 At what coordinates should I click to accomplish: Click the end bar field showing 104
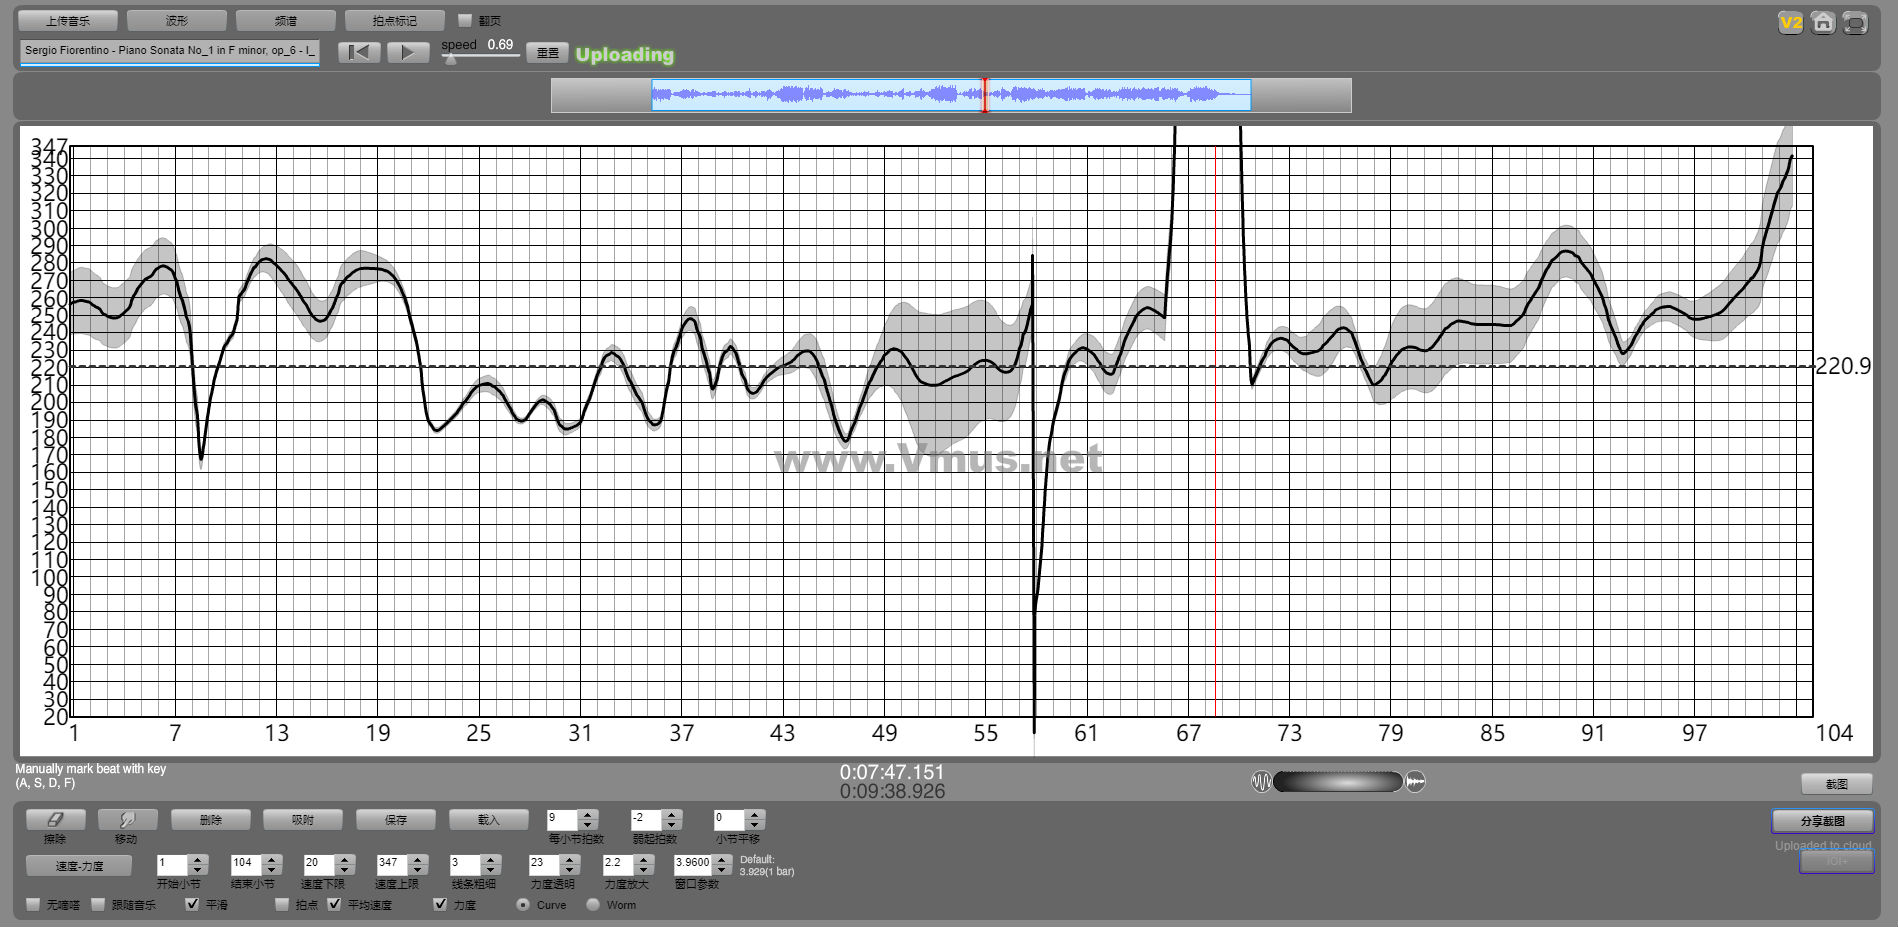pyautogui.click(x=247, y=864)
